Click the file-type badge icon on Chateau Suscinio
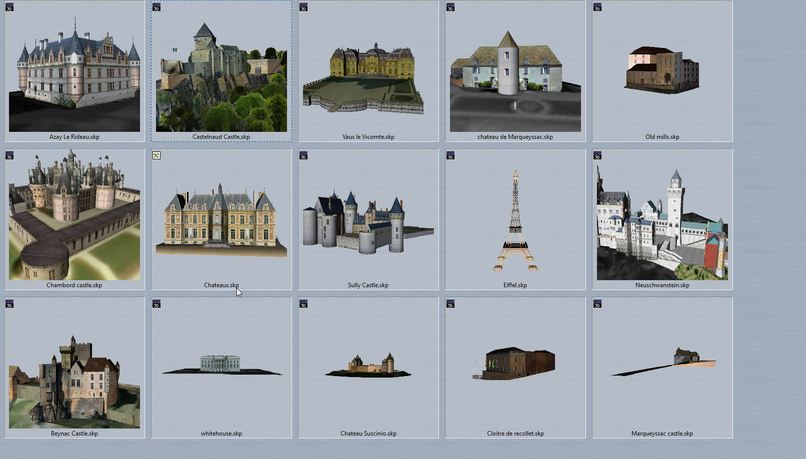The width and height of the screenshot is (806, 459). 303,304
